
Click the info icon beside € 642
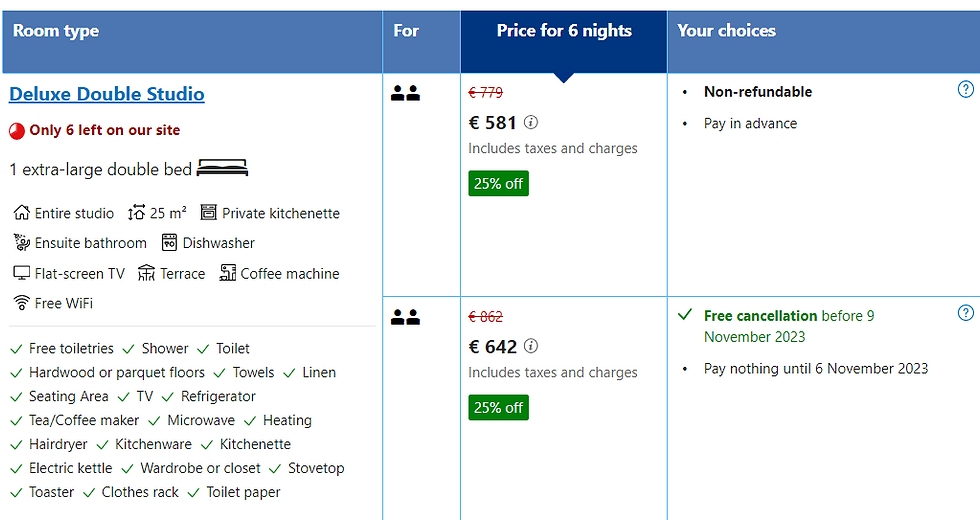[531, 346]
